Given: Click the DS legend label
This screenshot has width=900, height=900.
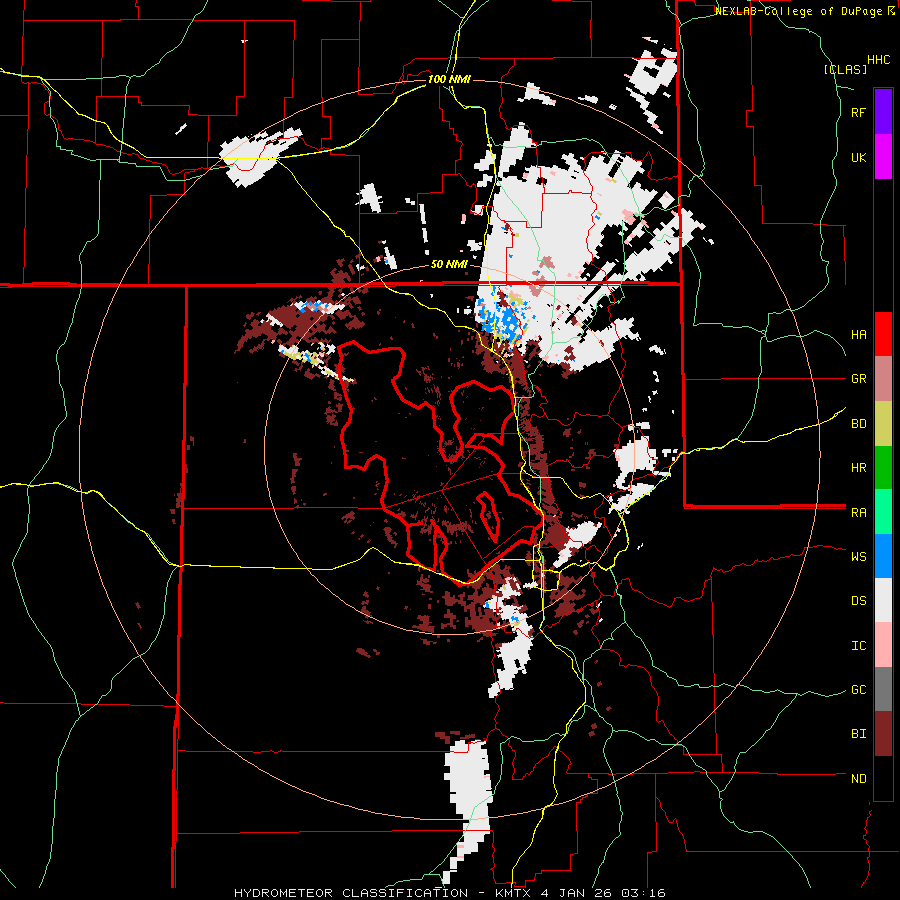Looking at the screenshot, I should click(859, 601).
